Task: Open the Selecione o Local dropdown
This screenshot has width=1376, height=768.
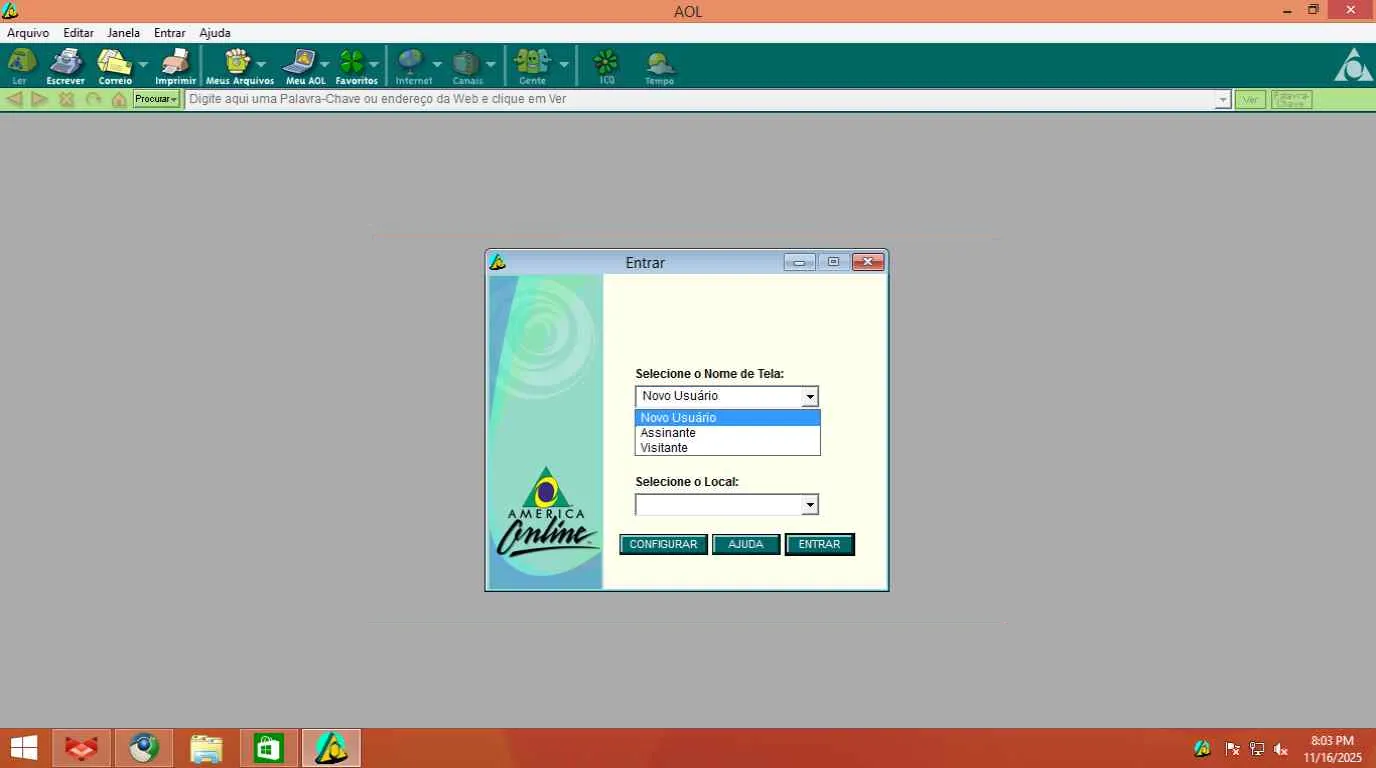Action: coord(810,505)
